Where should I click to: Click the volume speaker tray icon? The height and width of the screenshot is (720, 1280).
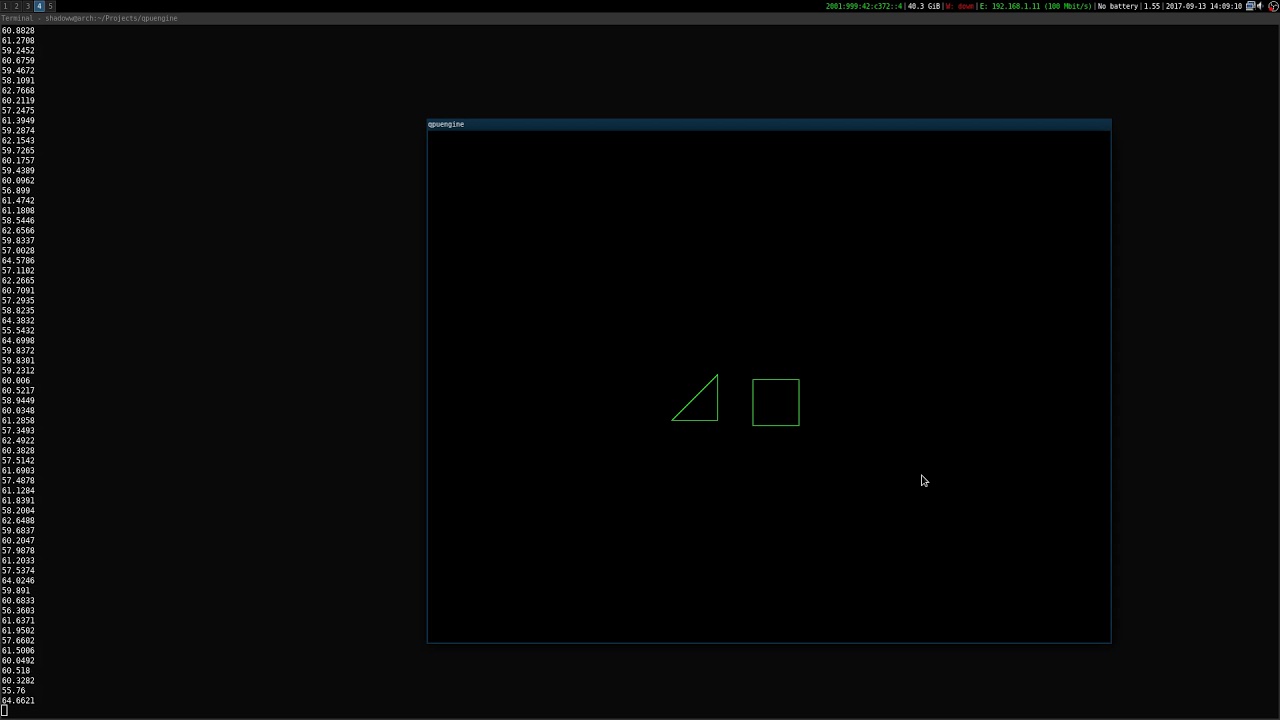1261,6
